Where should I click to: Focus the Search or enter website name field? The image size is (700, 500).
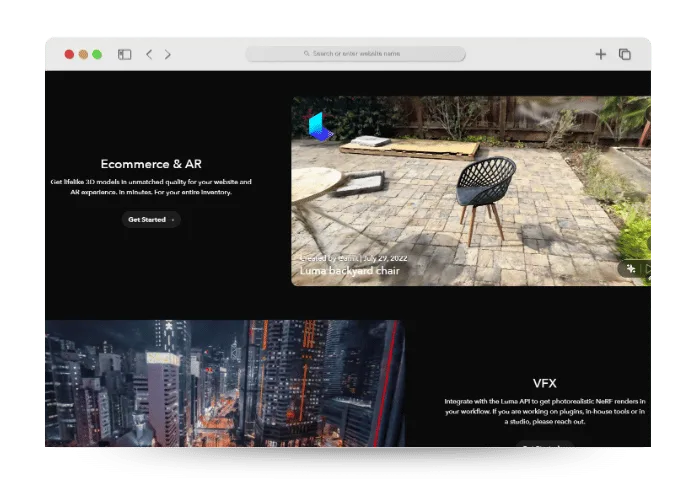[x=356, y=54]
